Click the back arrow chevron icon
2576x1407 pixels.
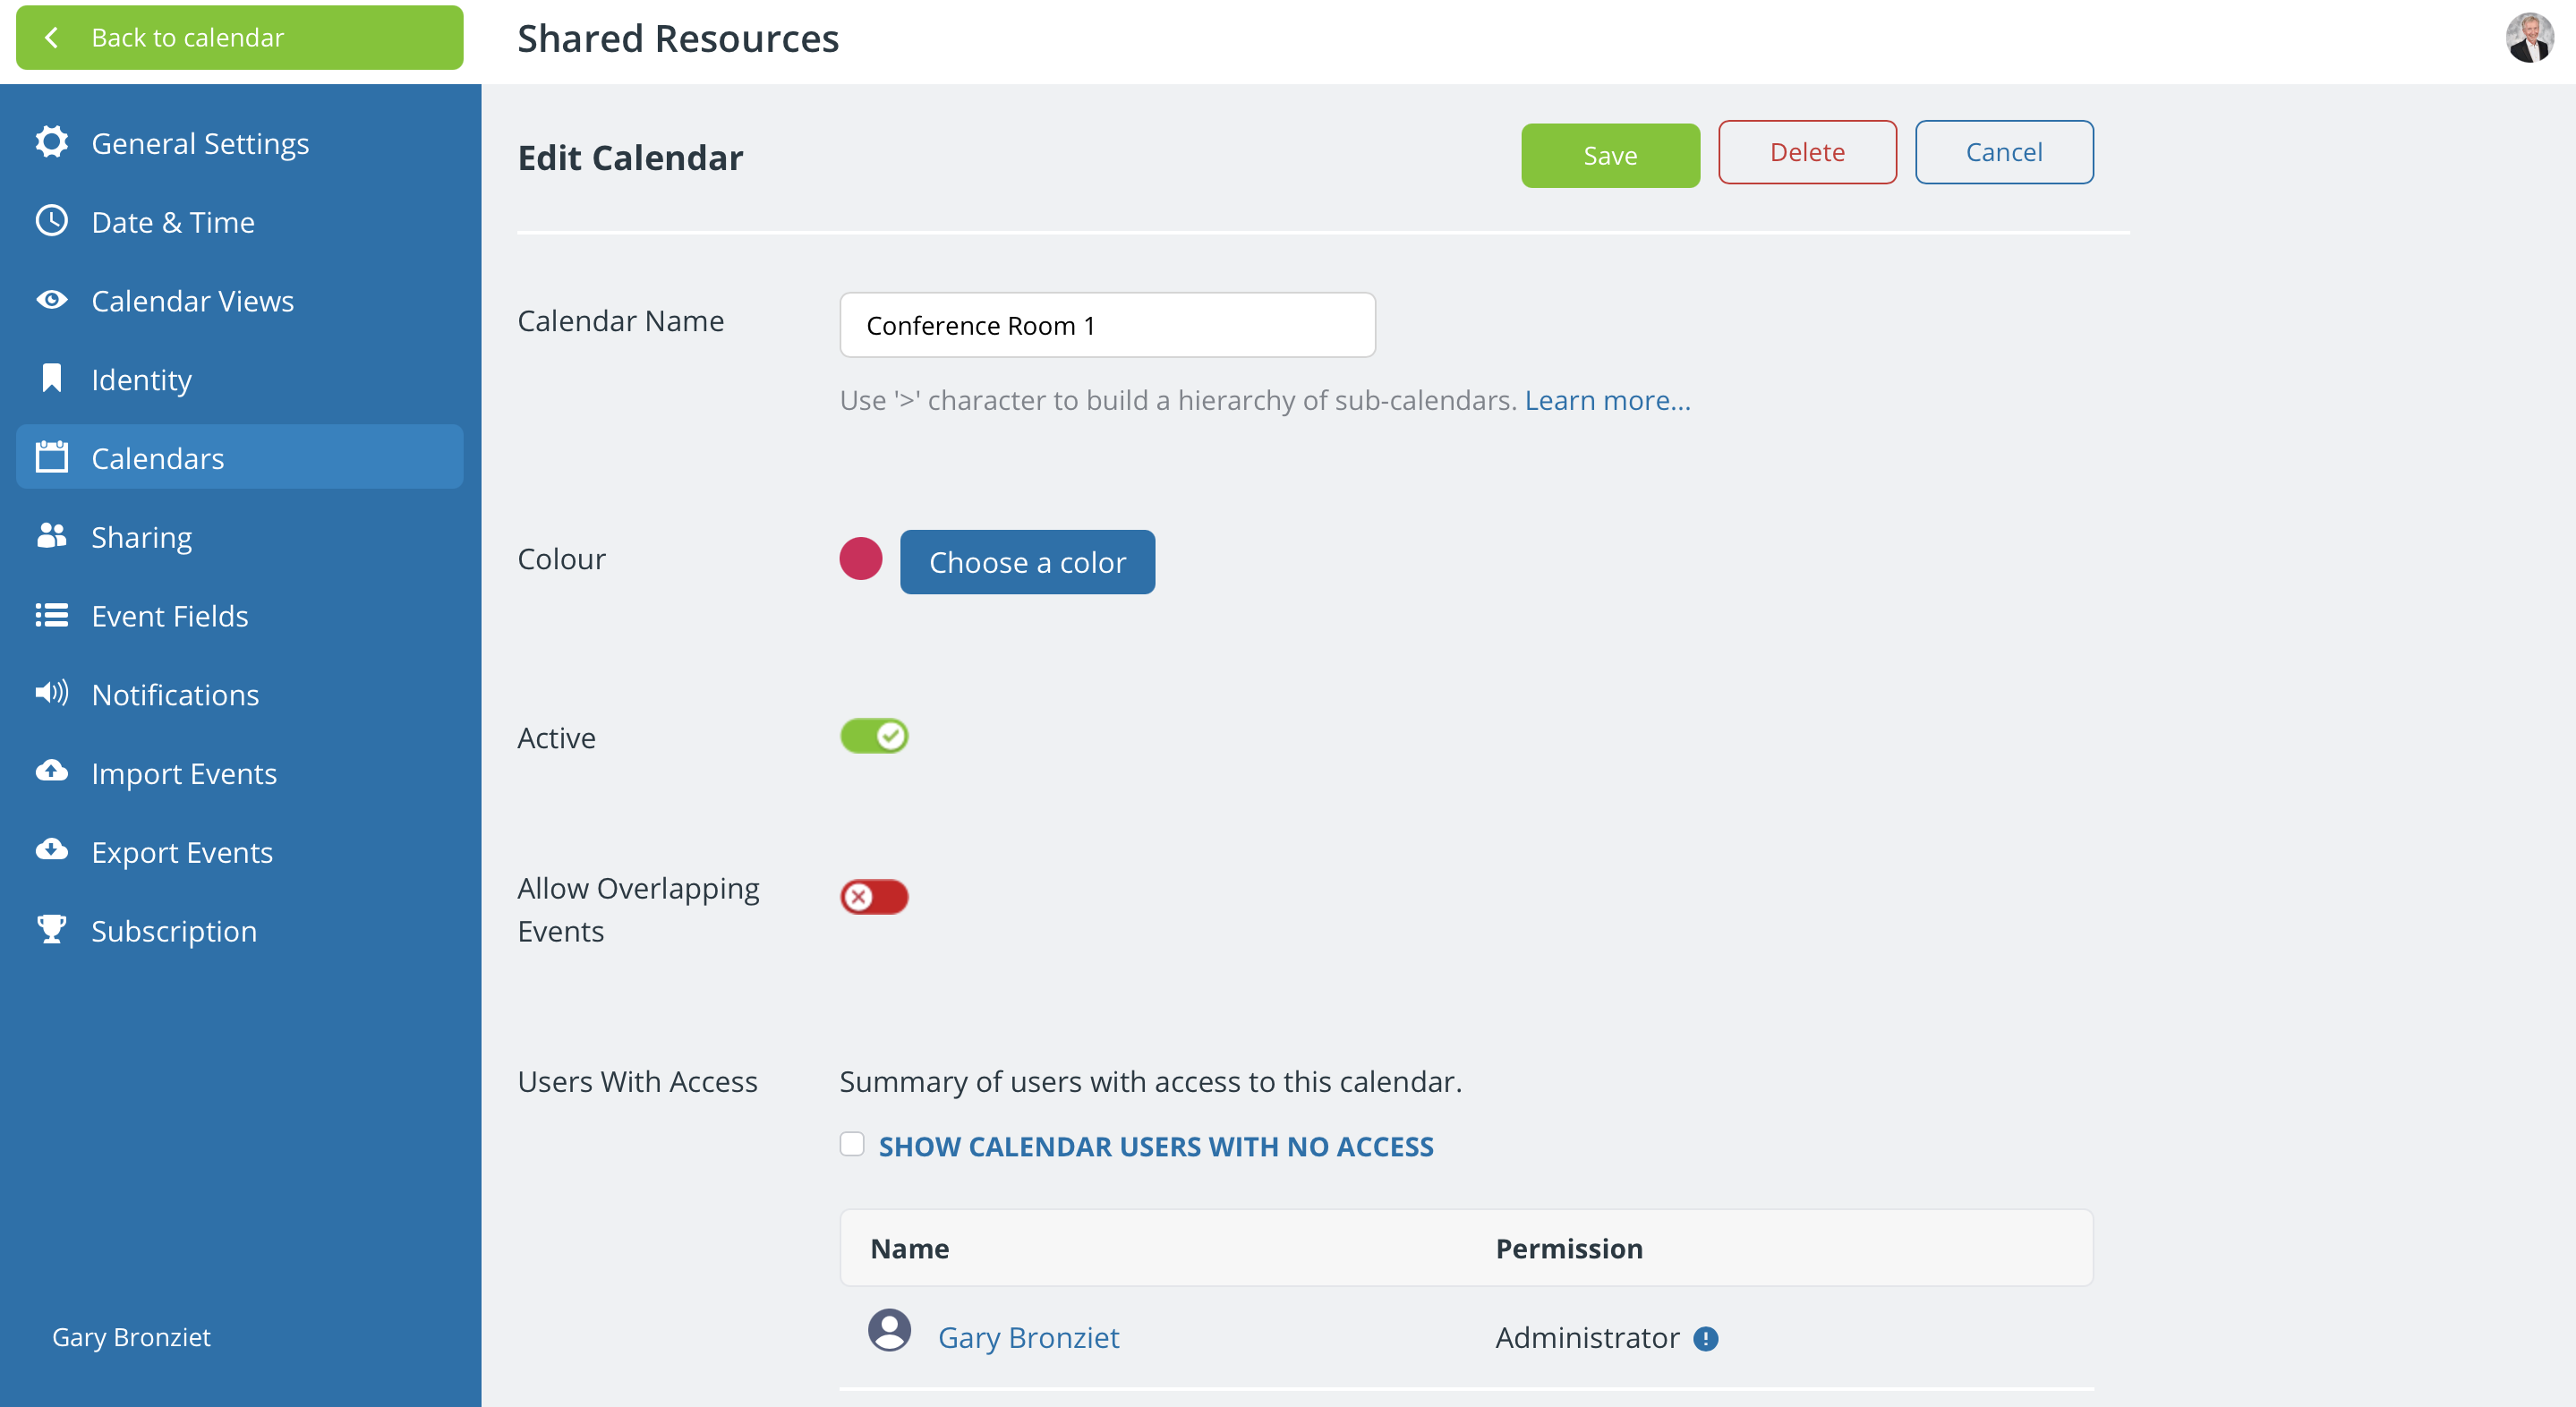pos(52,38)
